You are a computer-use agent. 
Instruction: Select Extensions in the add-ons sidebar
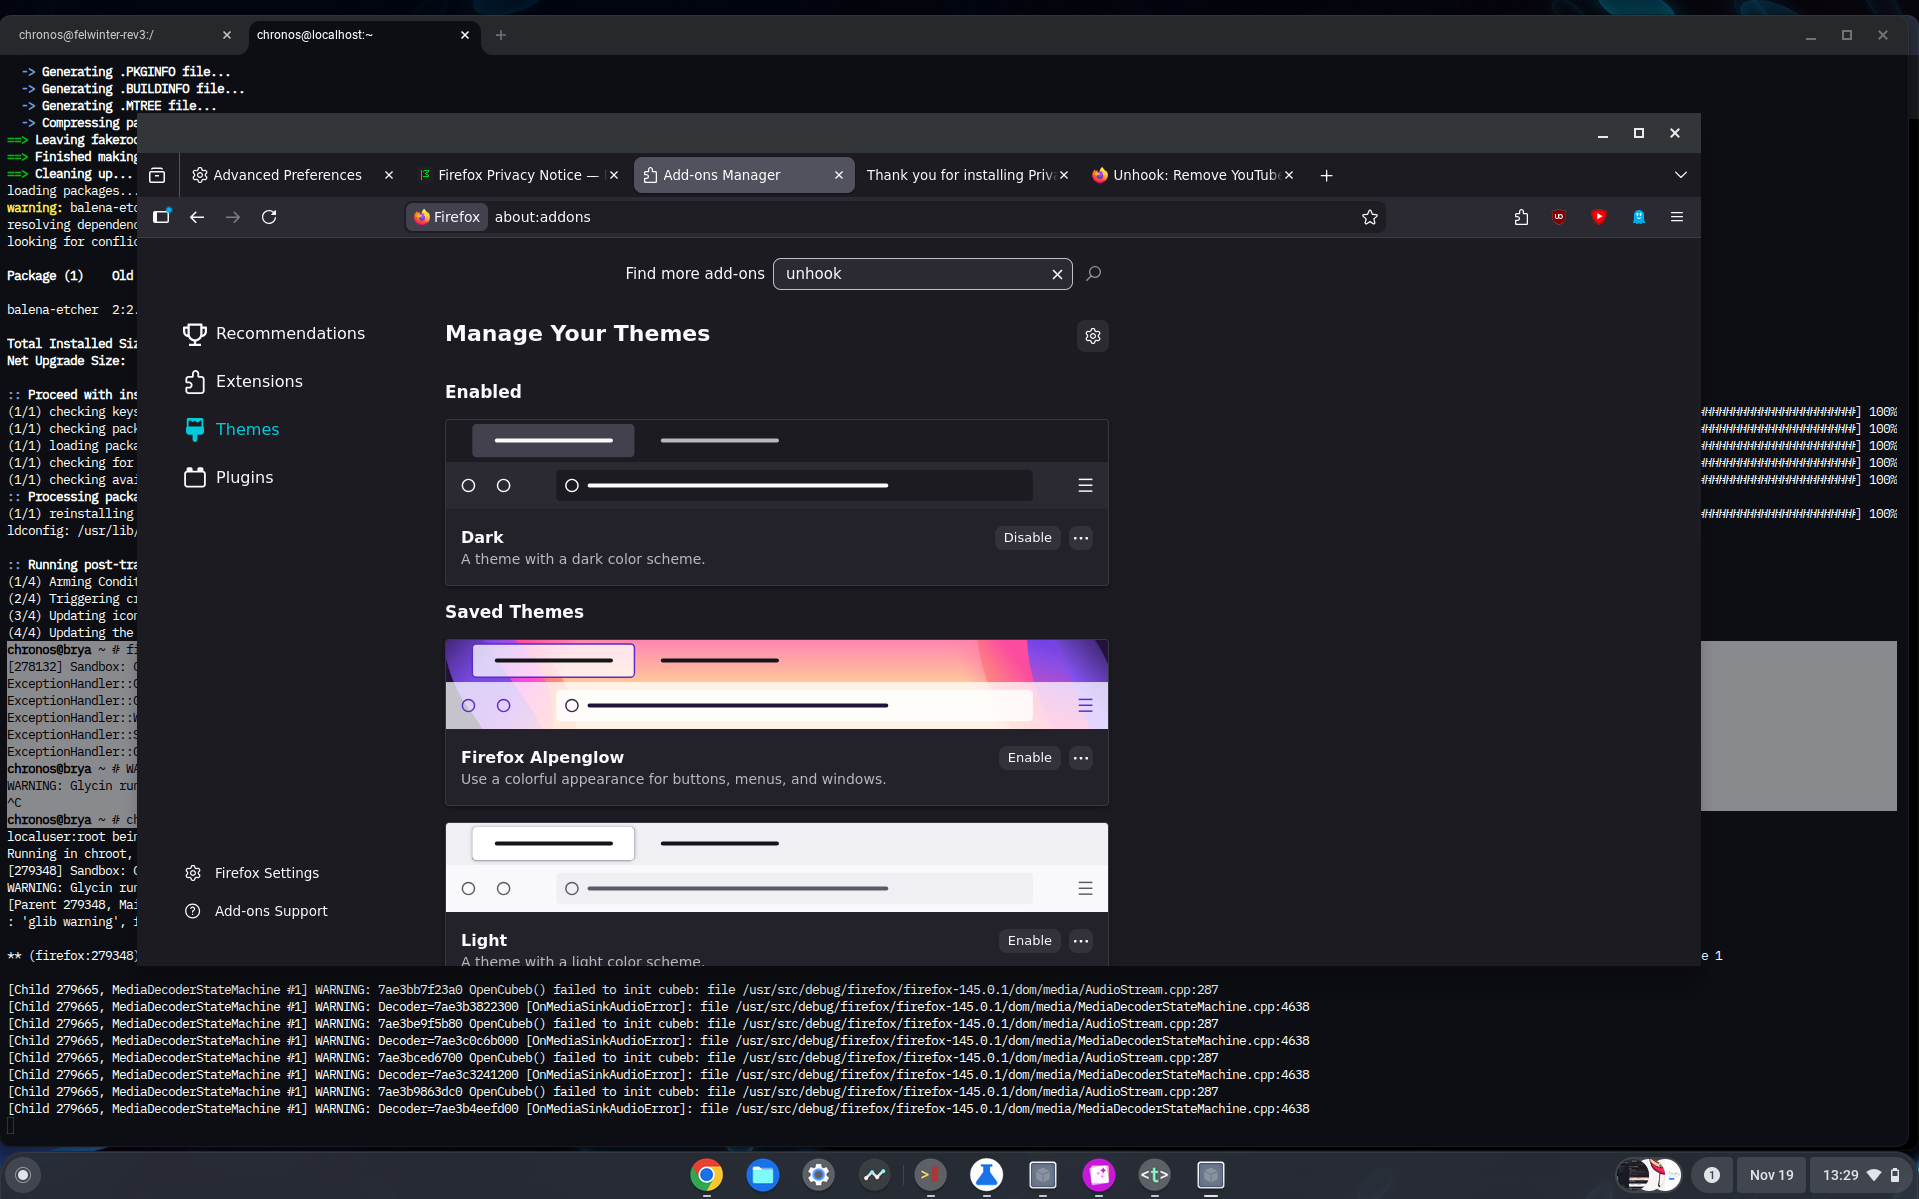pos(243,382)
